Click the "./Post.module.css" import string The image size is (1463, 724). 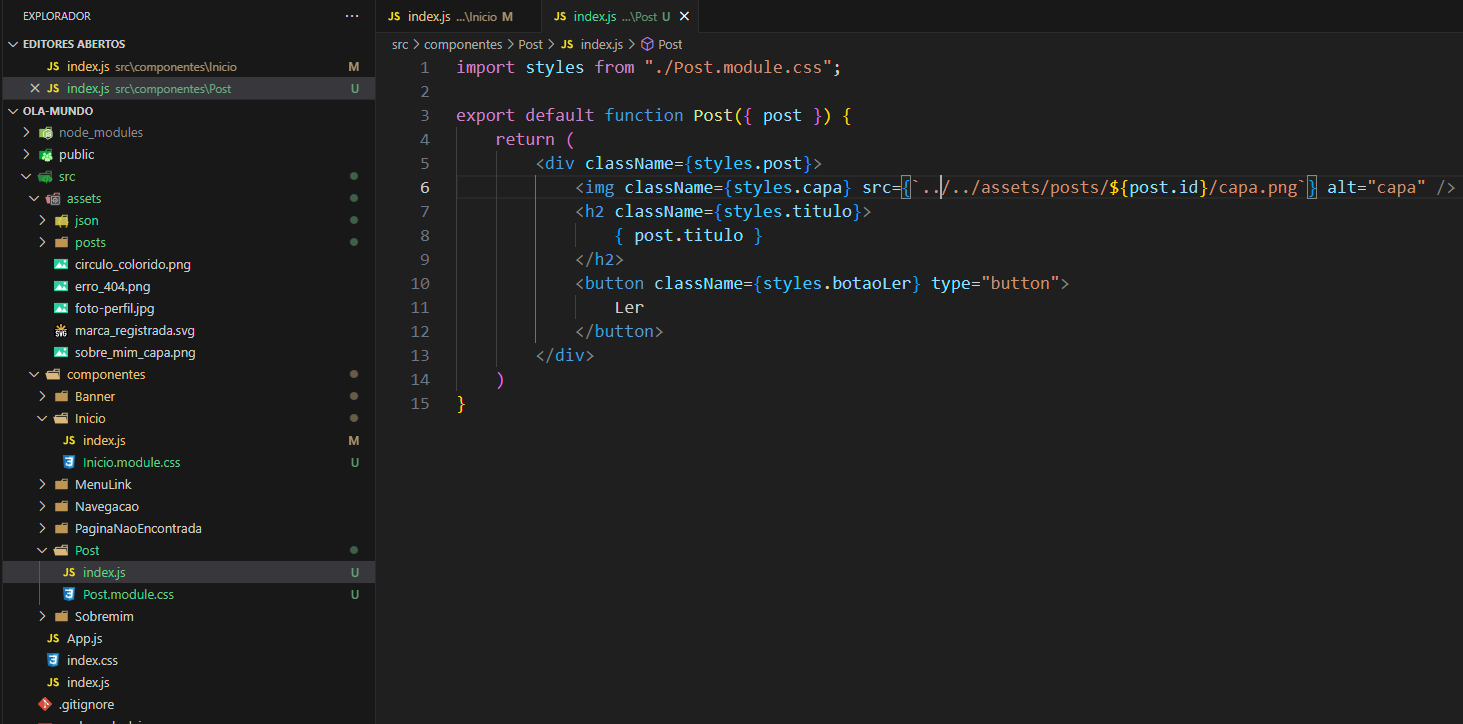tap(738, 67)
